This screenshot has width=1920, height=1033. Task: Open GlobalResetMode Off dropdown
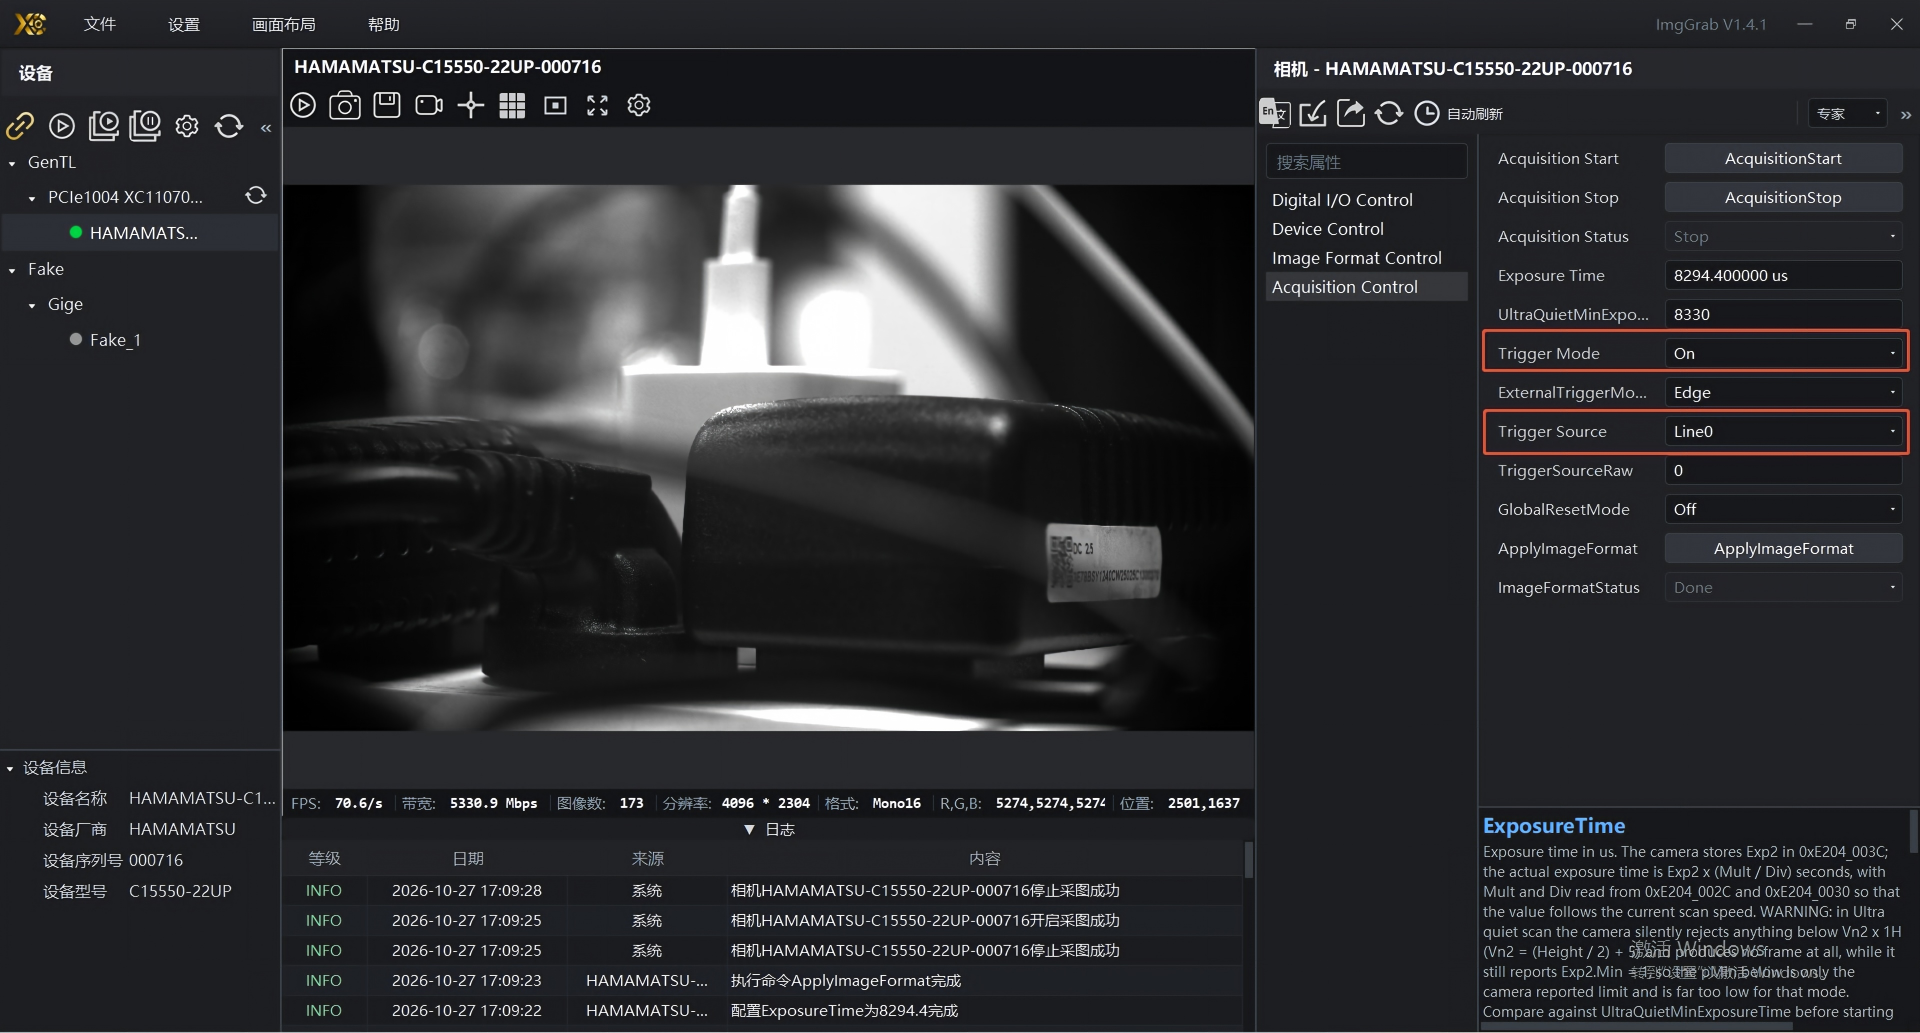[x=1783, y=509]
